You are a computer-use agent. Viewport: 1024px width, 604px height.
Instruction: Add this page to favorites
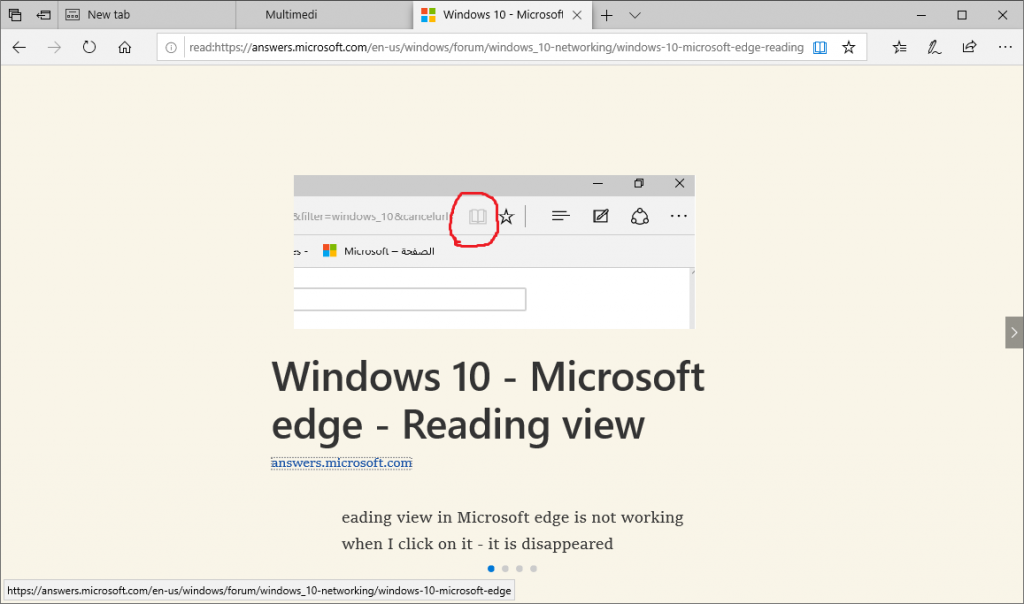tap(848, 47)
